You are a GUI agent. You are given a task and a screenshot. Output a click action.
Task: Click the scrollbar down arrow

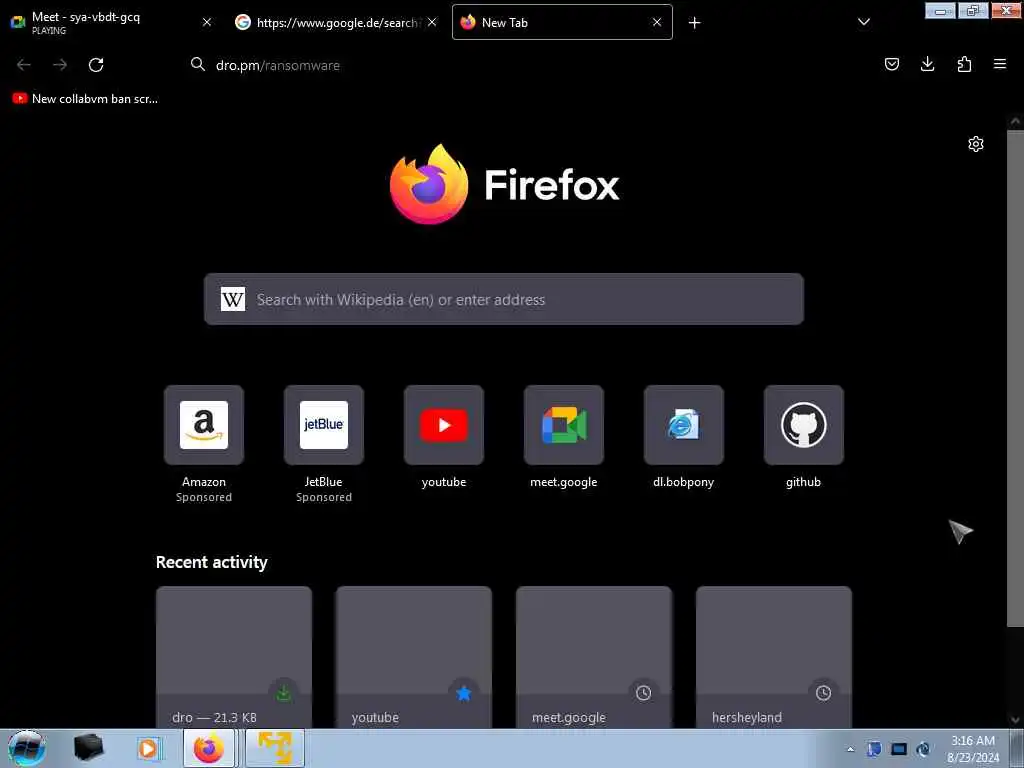[1015, 720]
